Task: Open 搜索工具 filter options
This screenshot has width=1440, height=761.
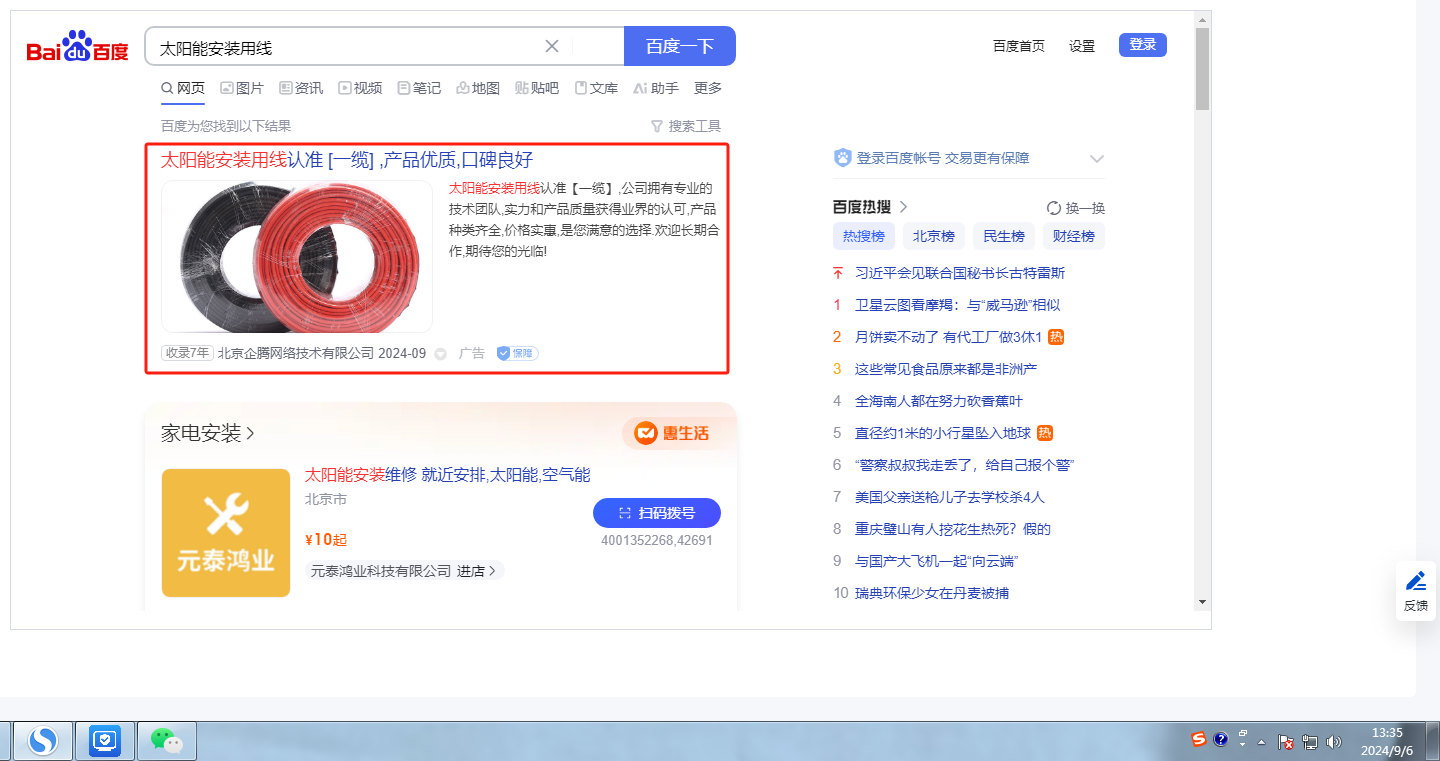Action: pos(686,126)
